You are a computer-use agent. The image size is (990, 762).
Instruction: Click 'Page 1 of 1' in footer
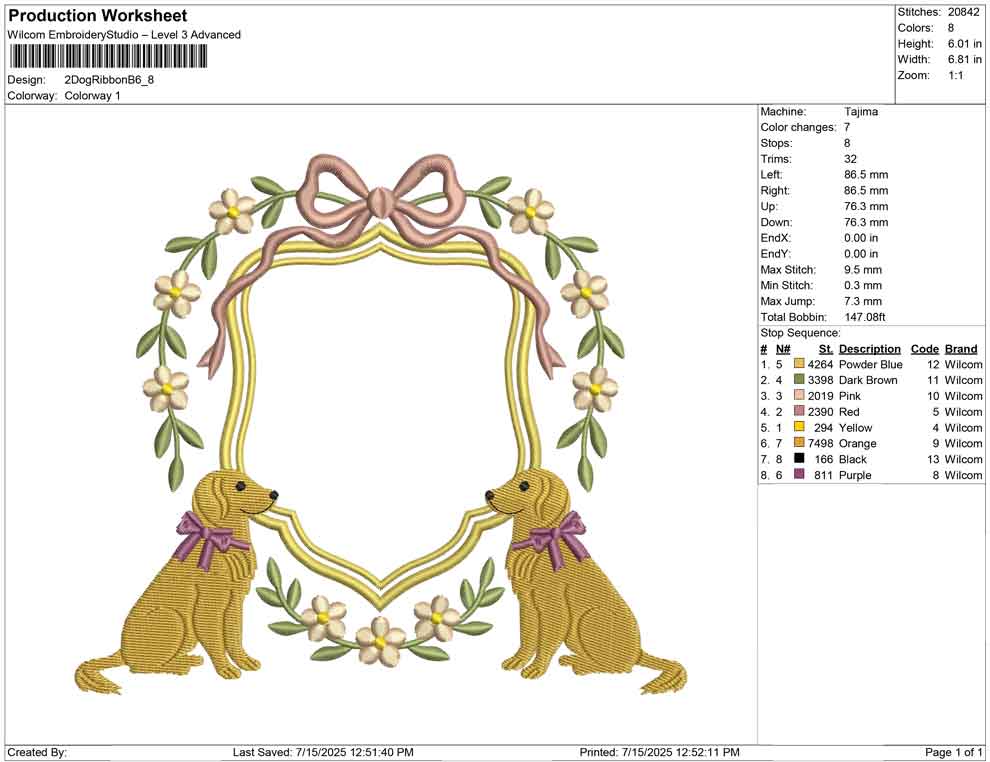[953, 752]
